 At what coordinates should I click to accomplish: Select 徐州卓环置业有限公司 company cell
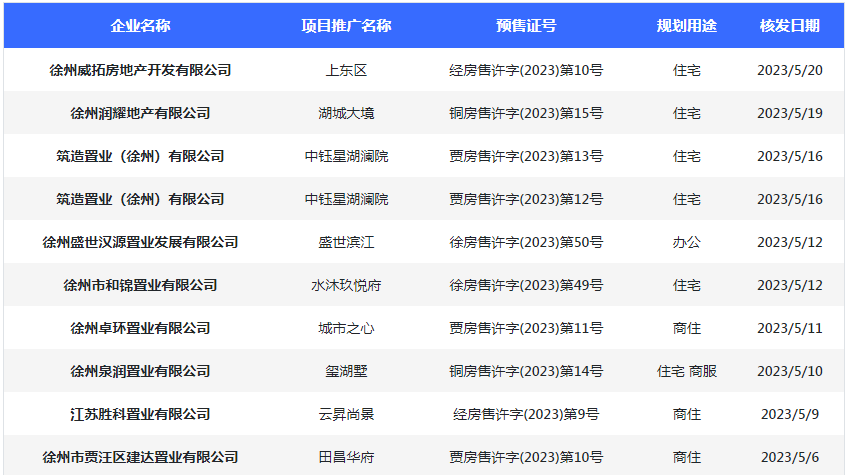[140, 328]
